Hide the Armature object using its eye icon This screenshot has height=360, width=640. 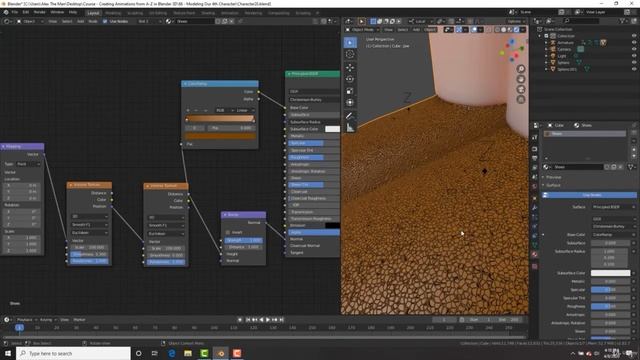pos(634,42)
